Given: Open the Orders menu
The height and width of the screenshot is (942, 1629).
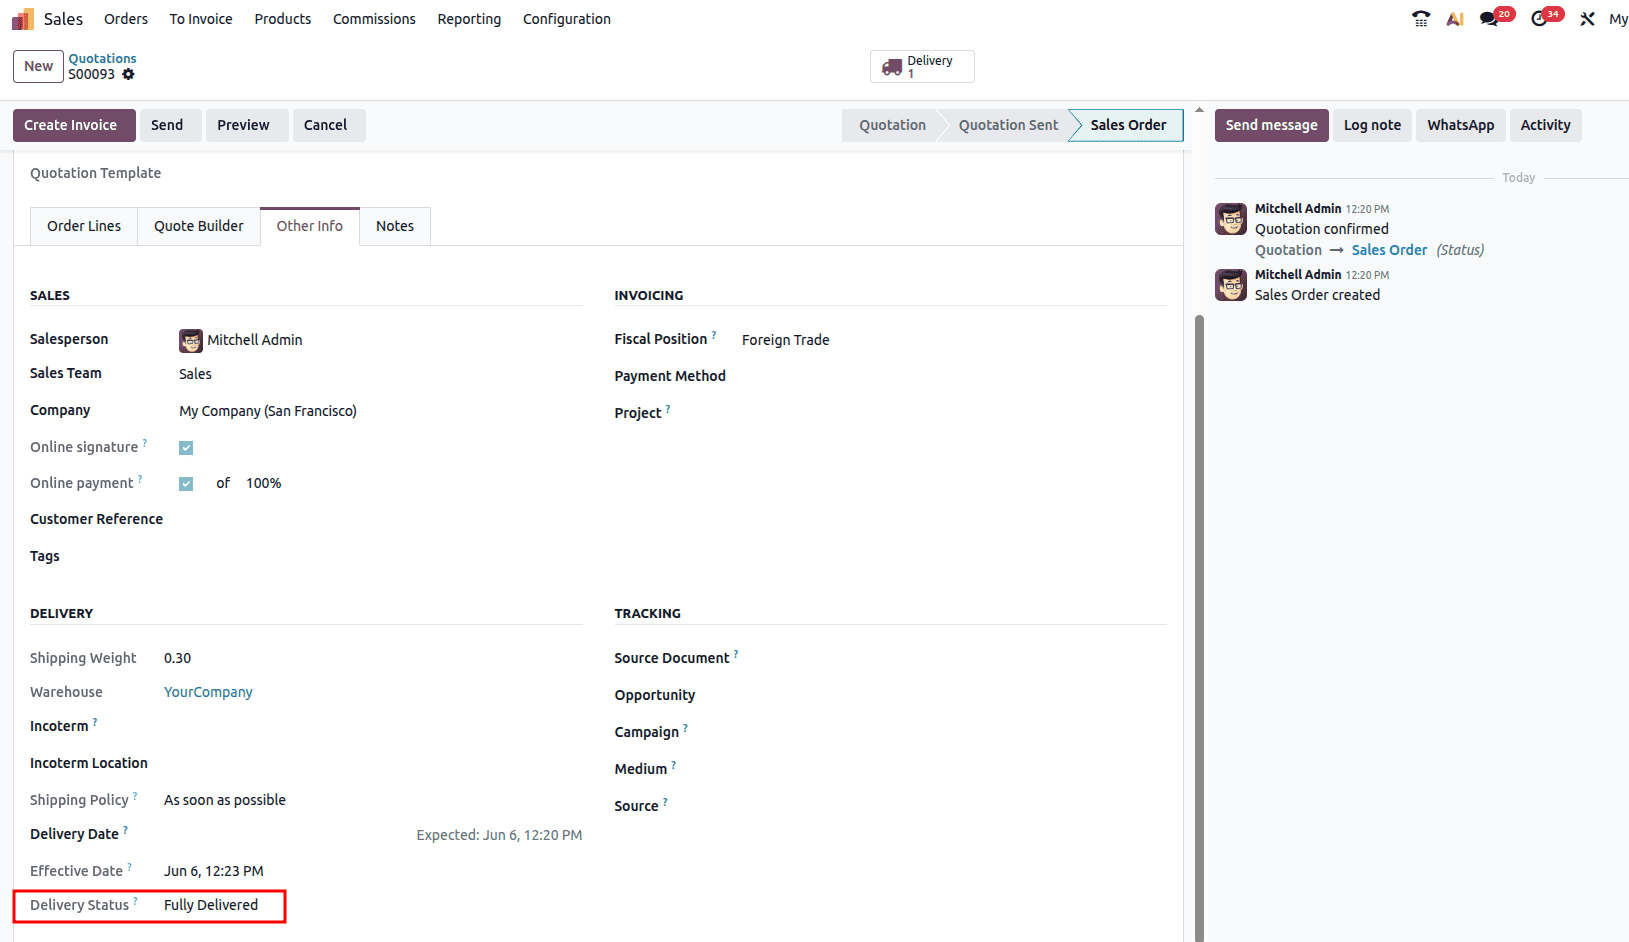Looking at the screenshot, I should point(126,19).
